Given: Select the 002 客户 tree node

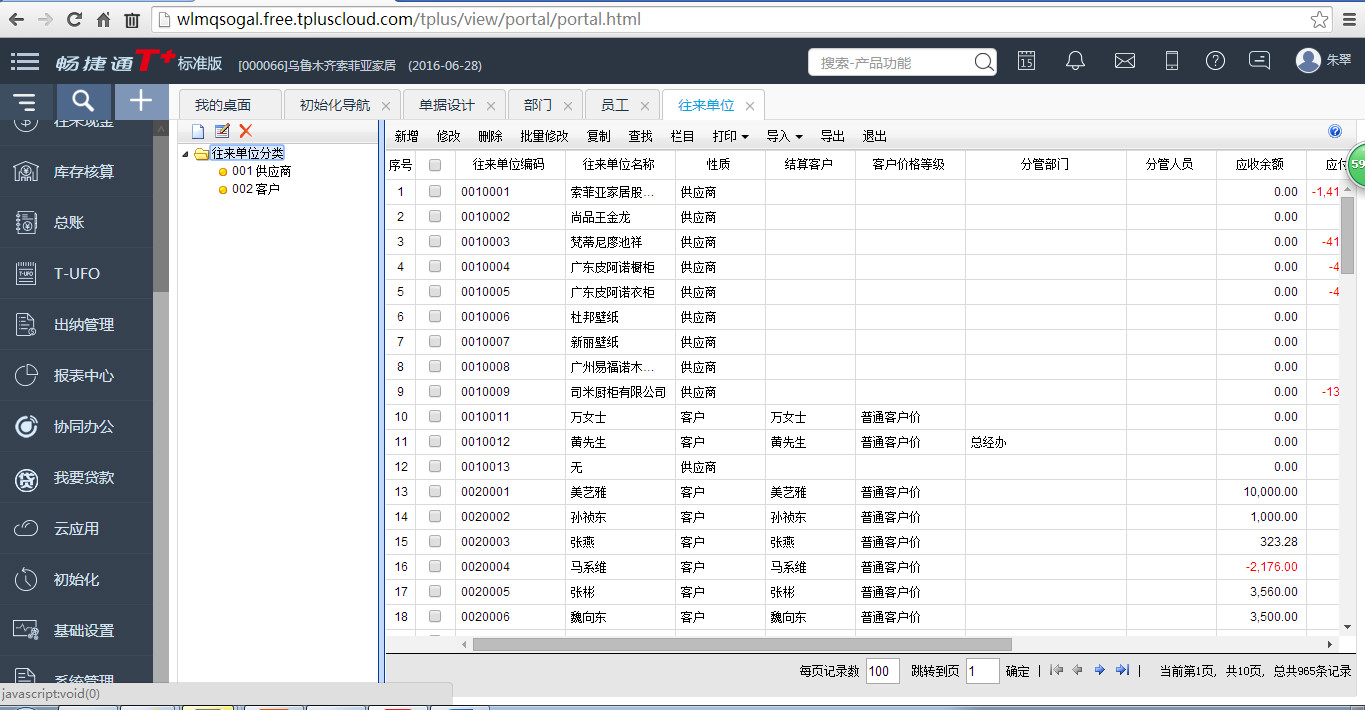Looking at the screenshot, I should point(255,188).
